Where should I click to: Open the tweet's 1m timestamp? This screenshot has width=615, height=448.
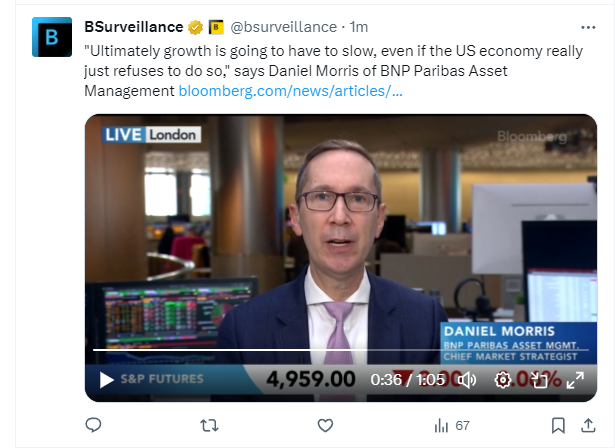(358, 27)
